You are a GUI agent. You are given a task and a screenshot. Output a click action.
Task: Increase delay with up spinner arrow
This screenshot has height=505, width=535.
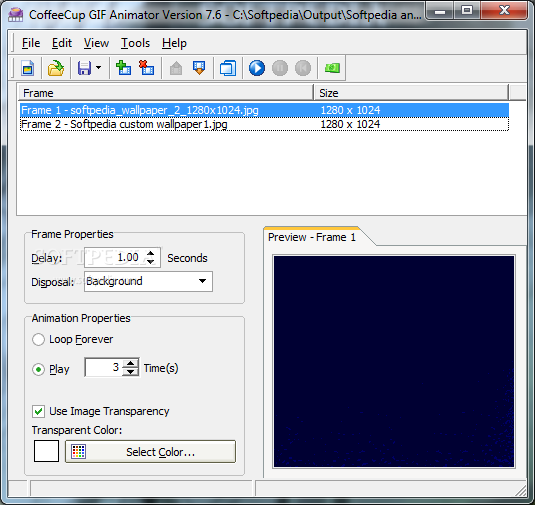click(x=151, y=253)
